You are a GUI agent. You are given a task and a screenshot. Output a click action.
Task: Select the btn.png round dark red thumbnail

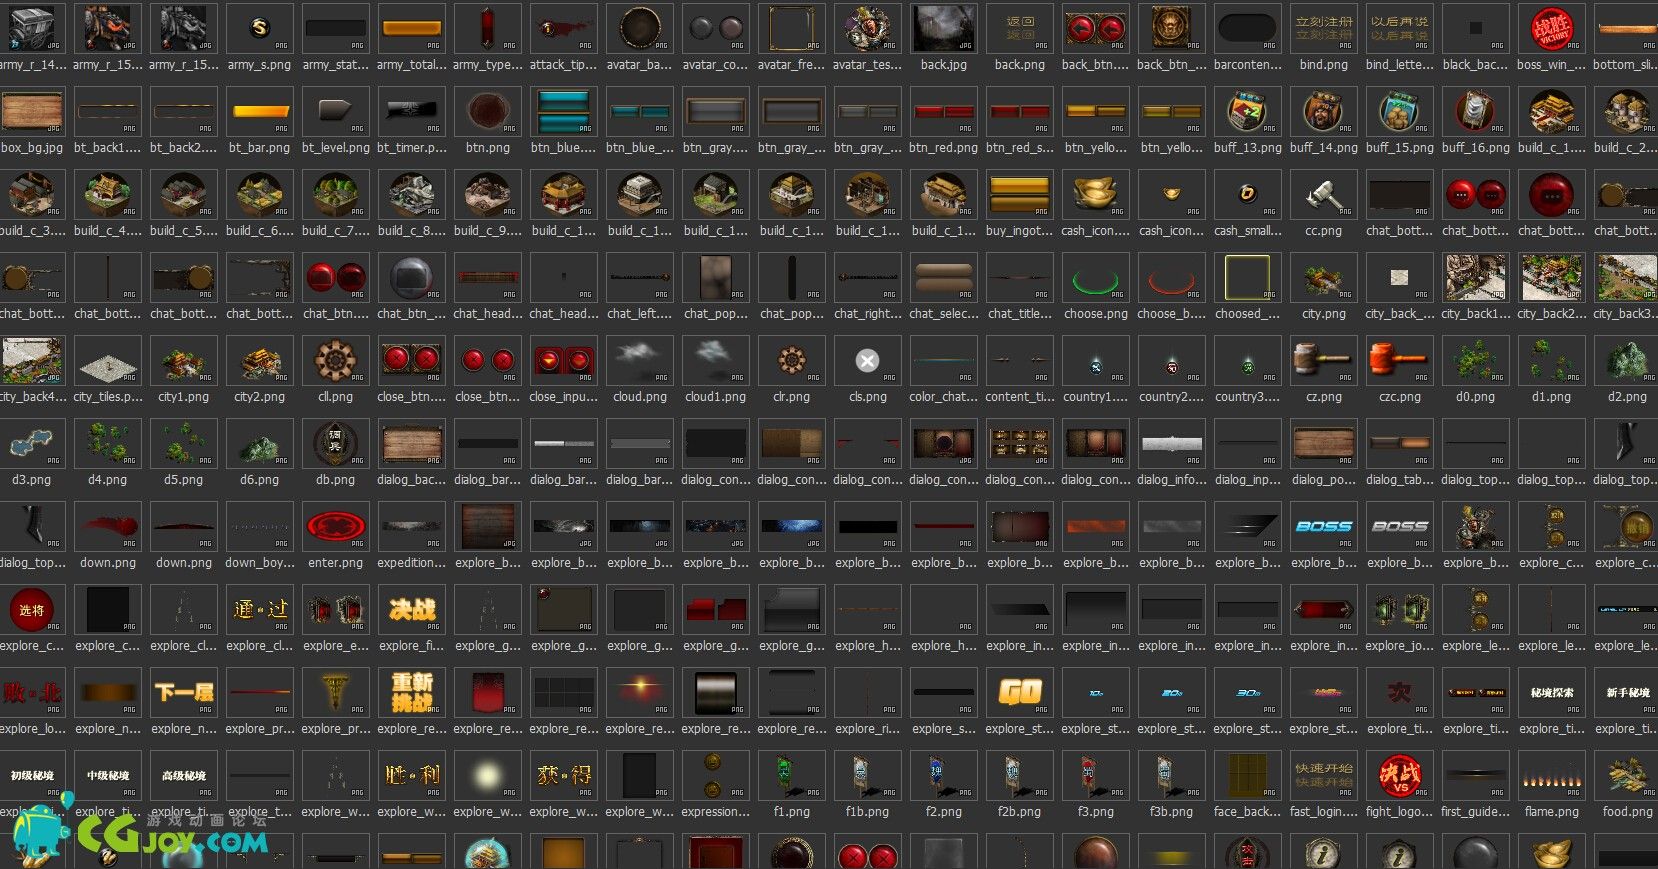pyautogui.click(x=488, y=111)
